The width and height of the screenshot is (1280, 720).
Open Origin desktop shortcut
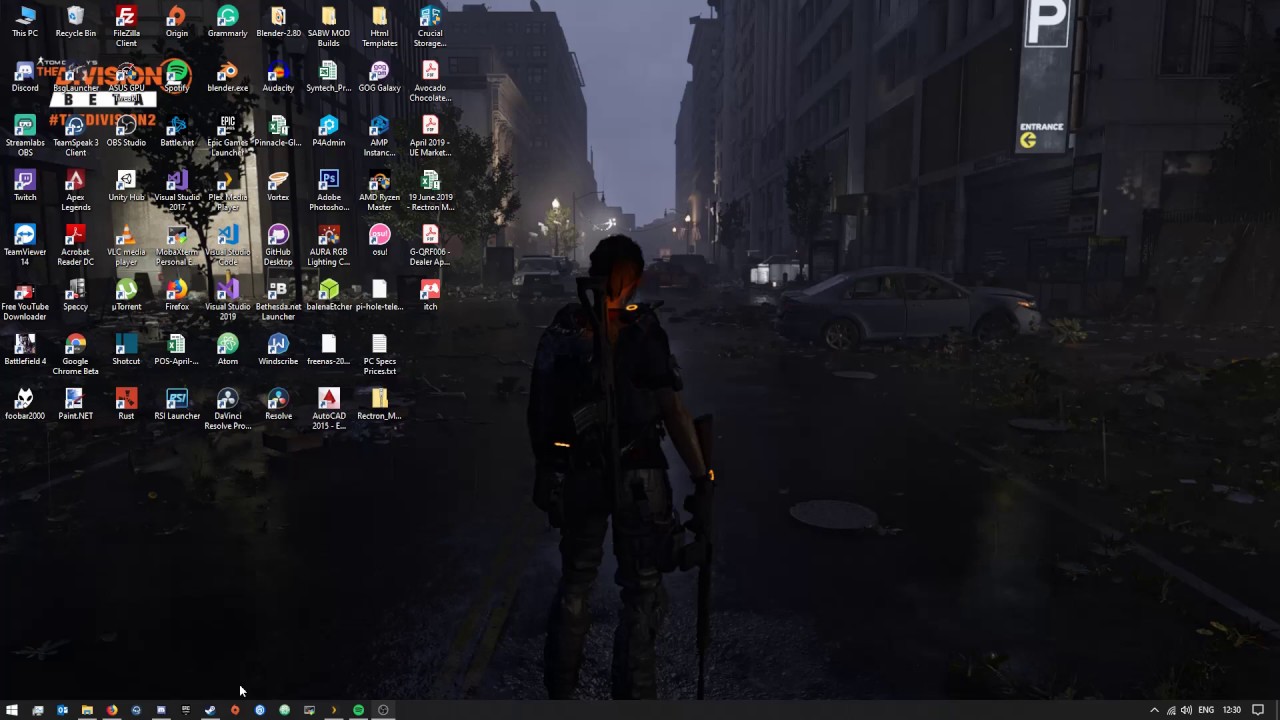177,22
